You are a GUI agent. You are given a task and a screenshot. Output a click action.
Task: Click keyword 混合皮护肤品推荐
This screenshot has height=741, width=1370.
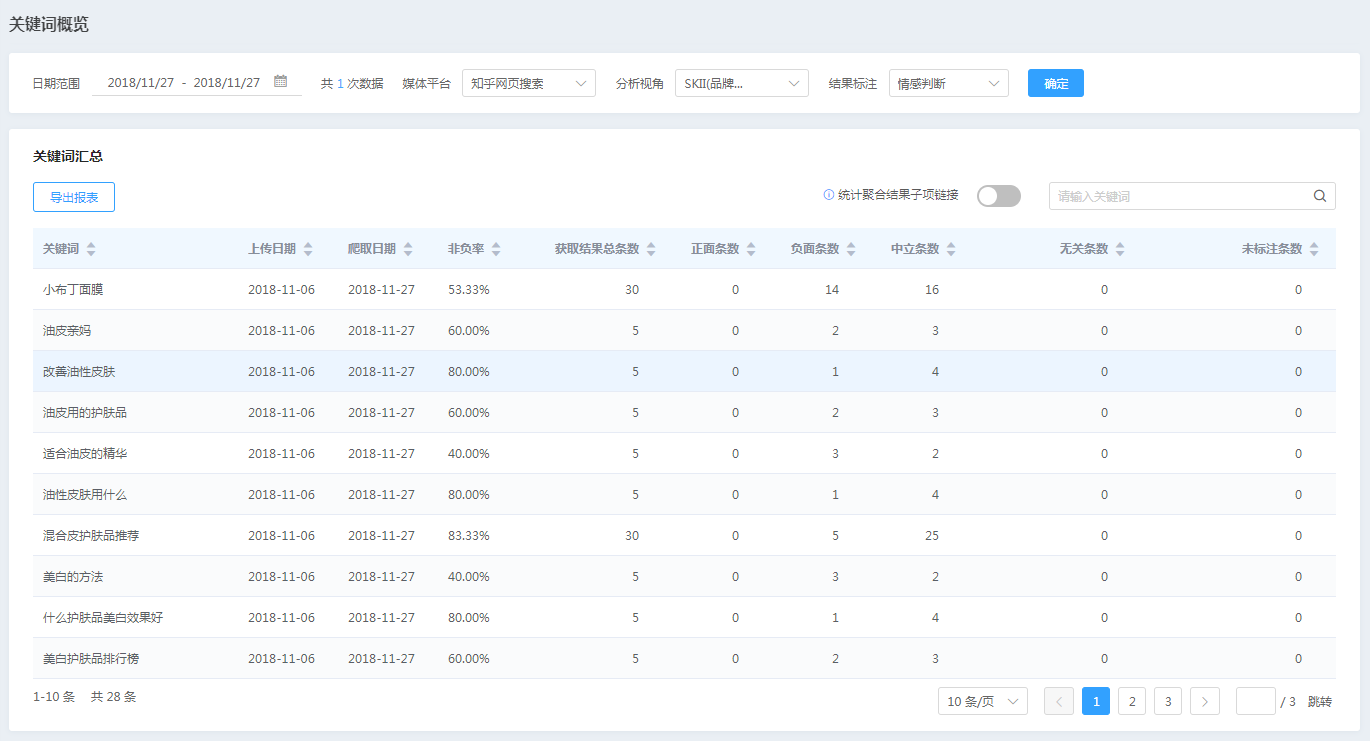91,536
